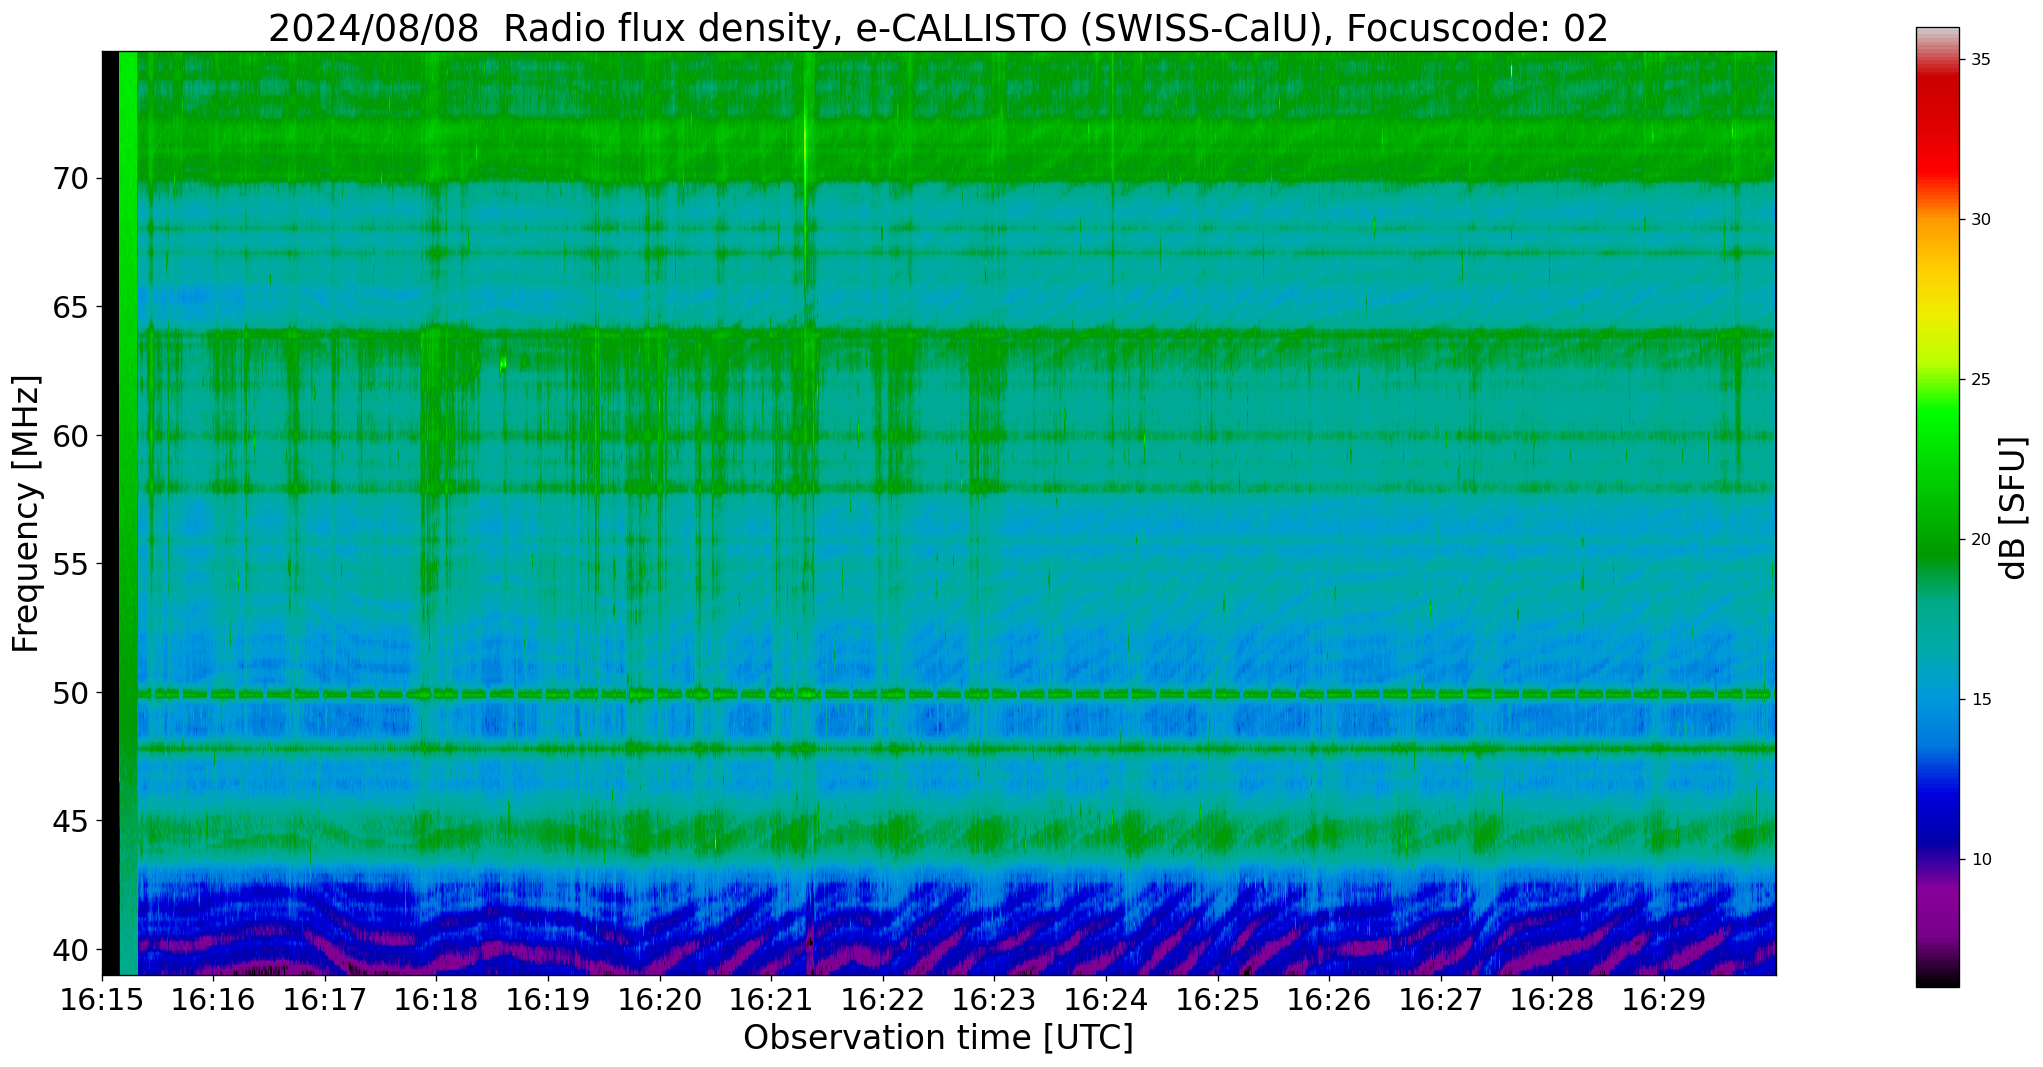Click the 16:28 time tick label
2043x1067 pixels.
(x=1552, y=1000)
